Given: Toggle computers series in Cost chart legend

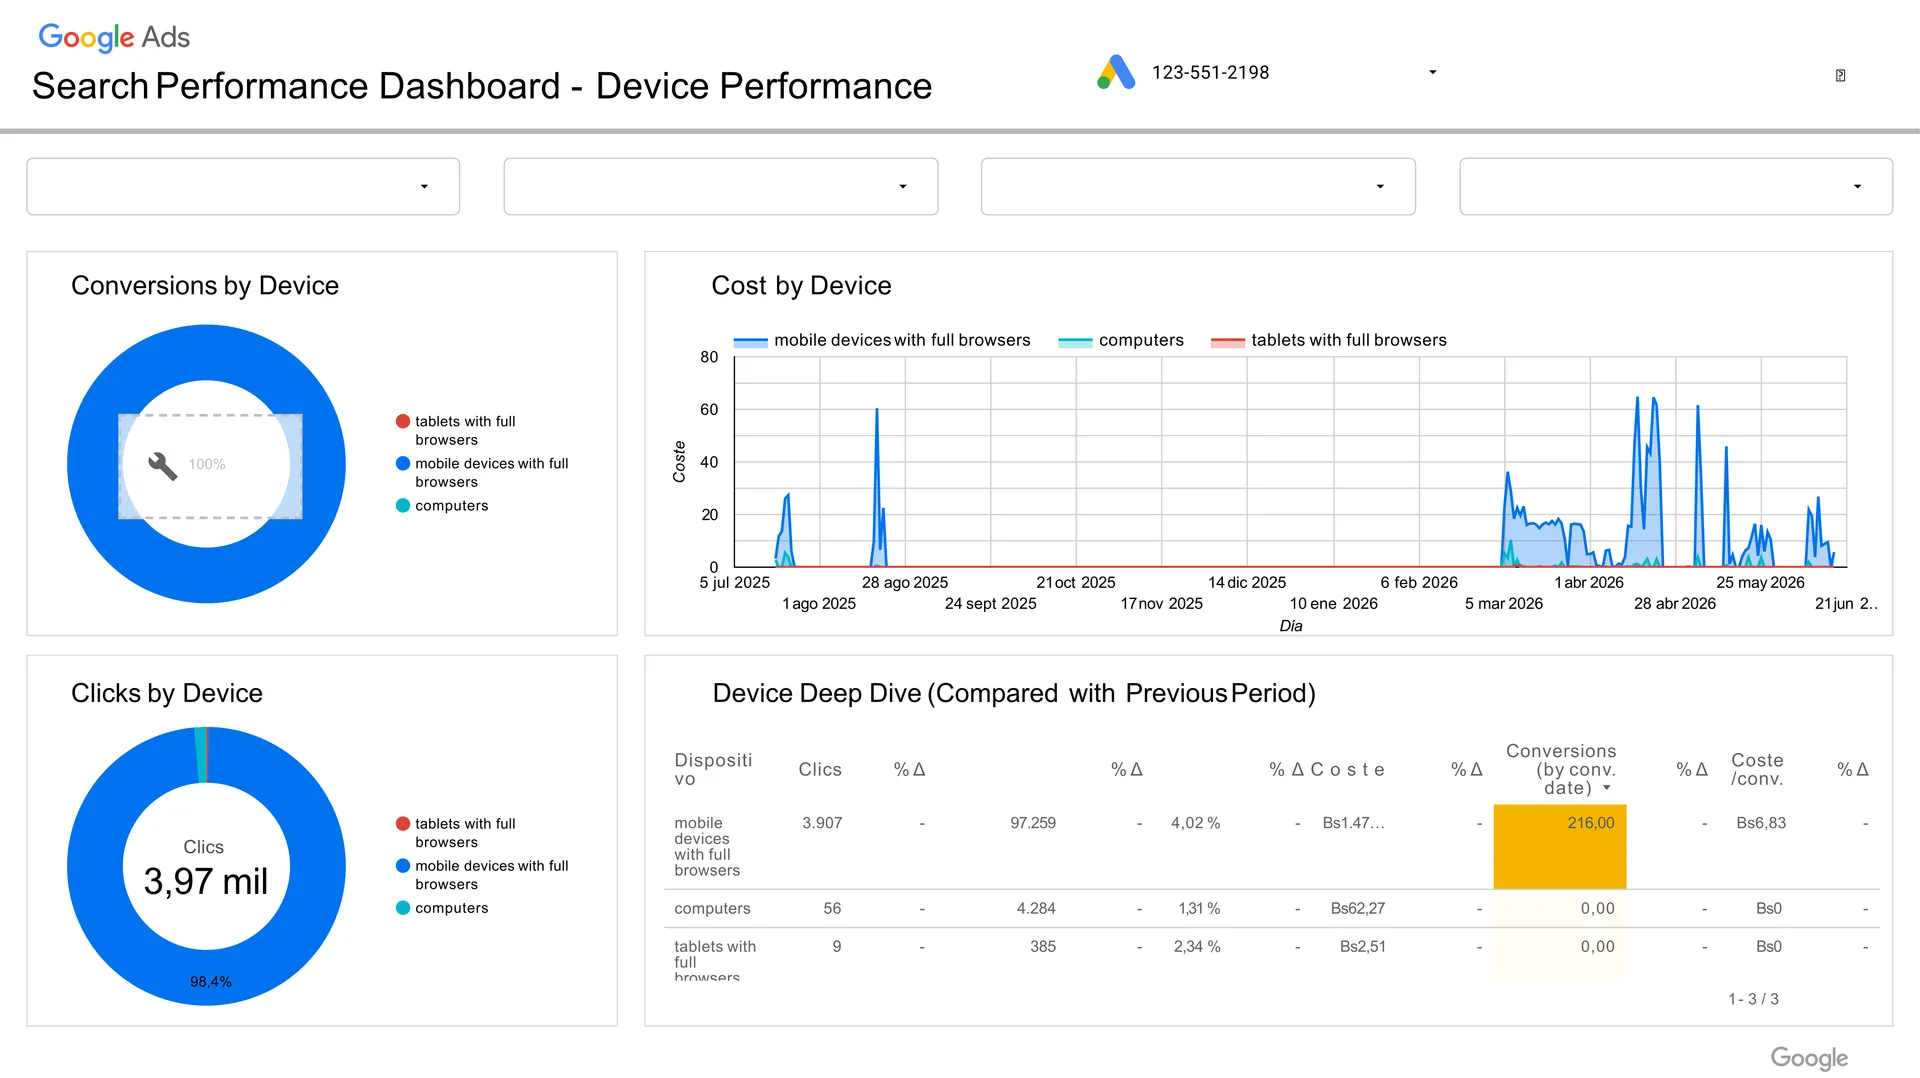Looking at the screenshot, I should [x=1120, y=341].
